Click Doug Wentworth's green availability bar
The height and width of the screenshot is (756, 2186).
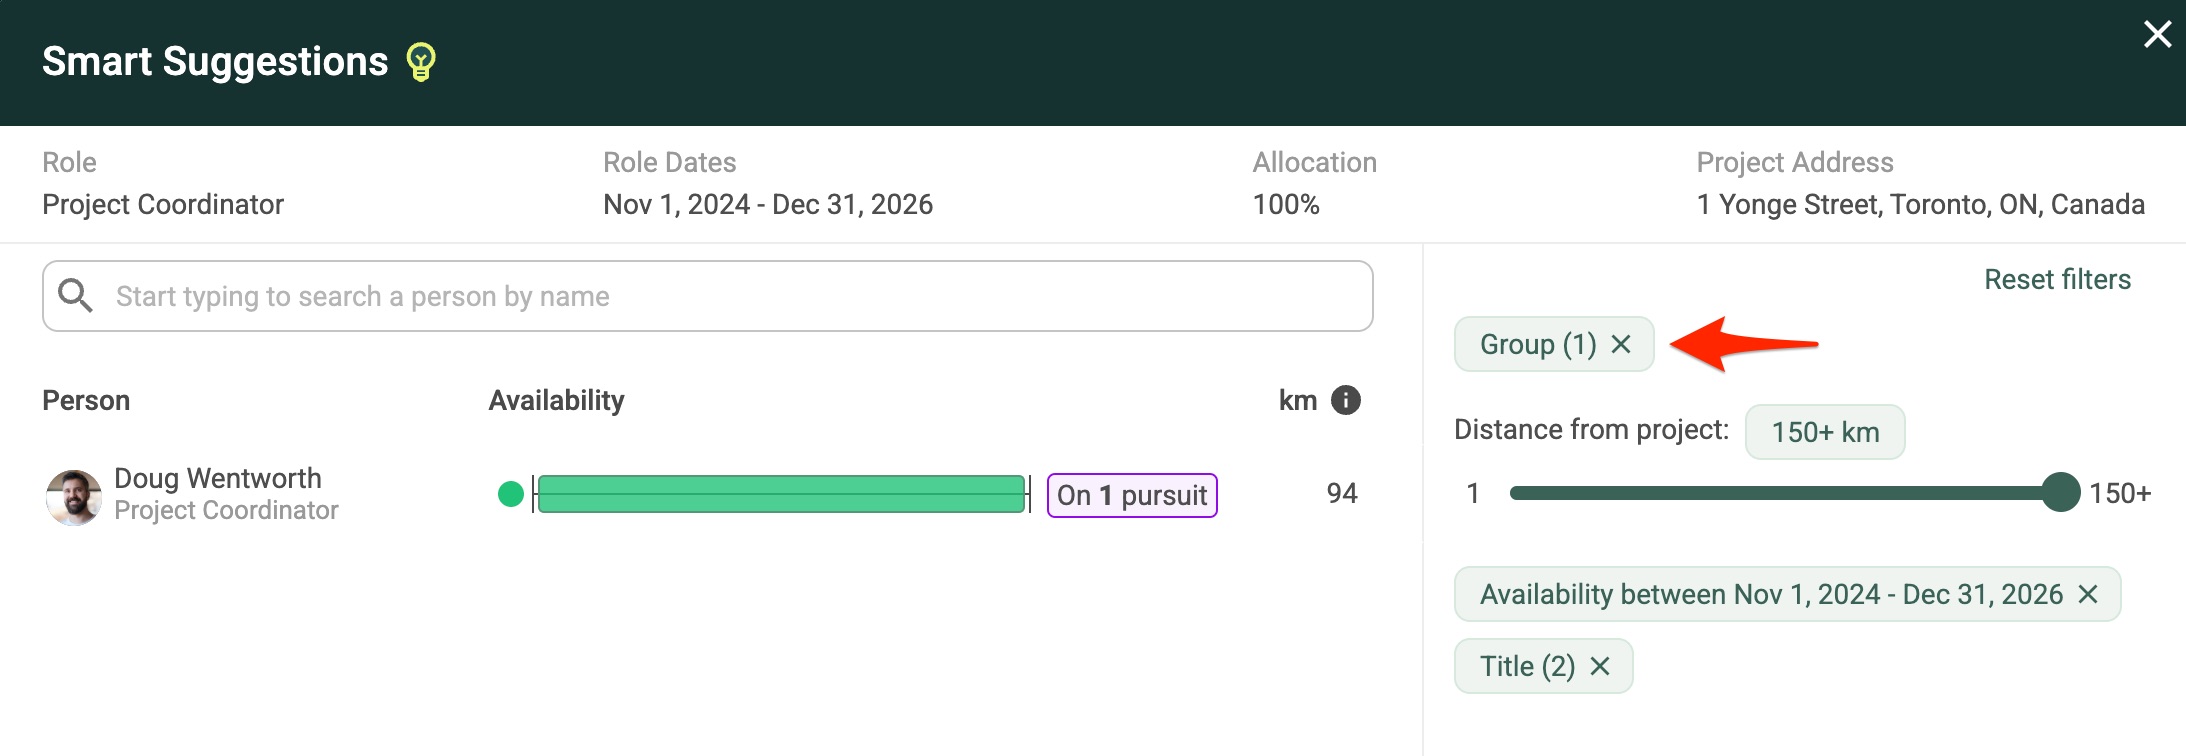[x=781, y=494]
